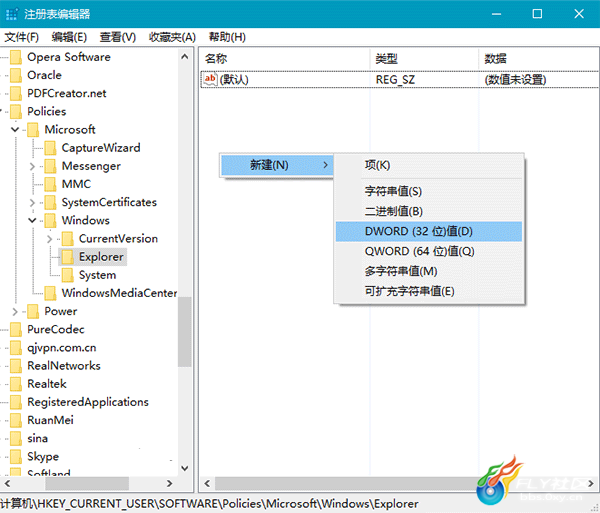Click the Oracle folder icon
Viewport: 600px width, 513px height.
click(16, 75)
